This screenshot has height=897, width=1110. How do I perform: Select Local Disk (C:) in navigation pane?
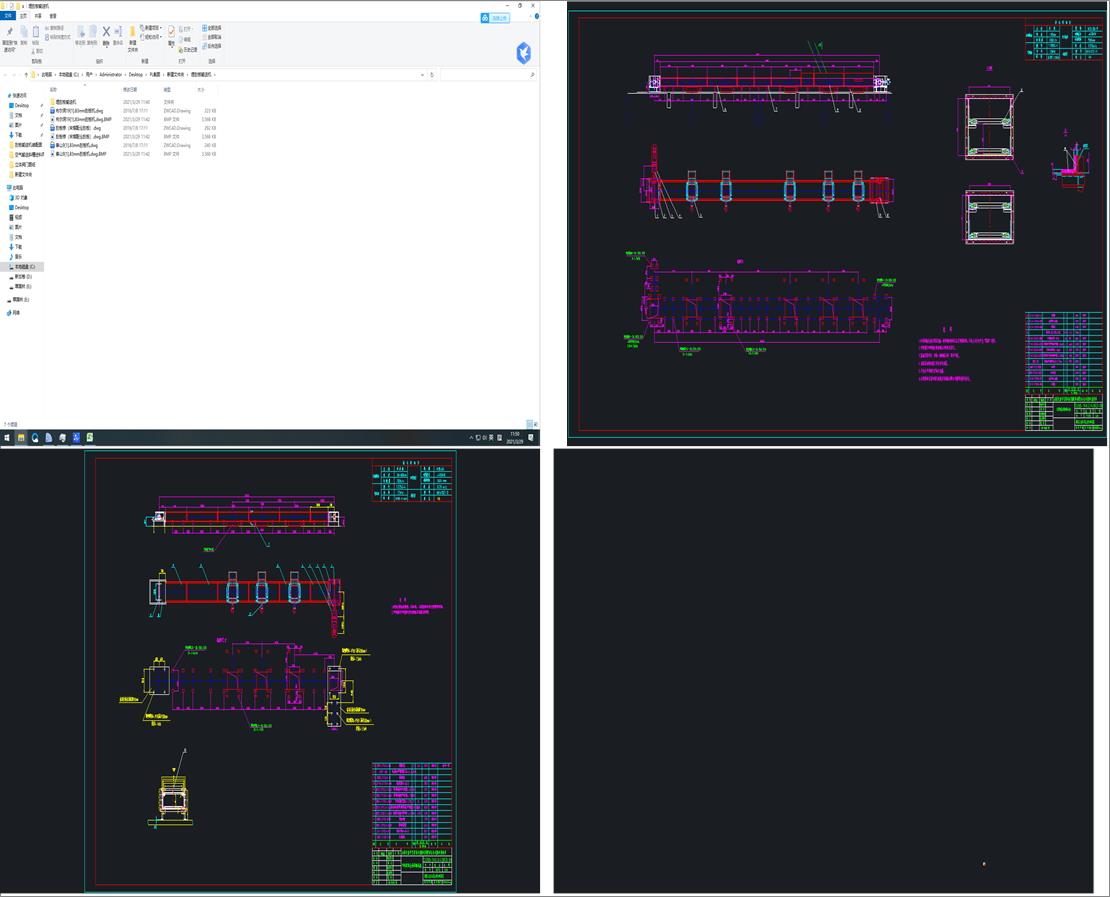(23, 267)
